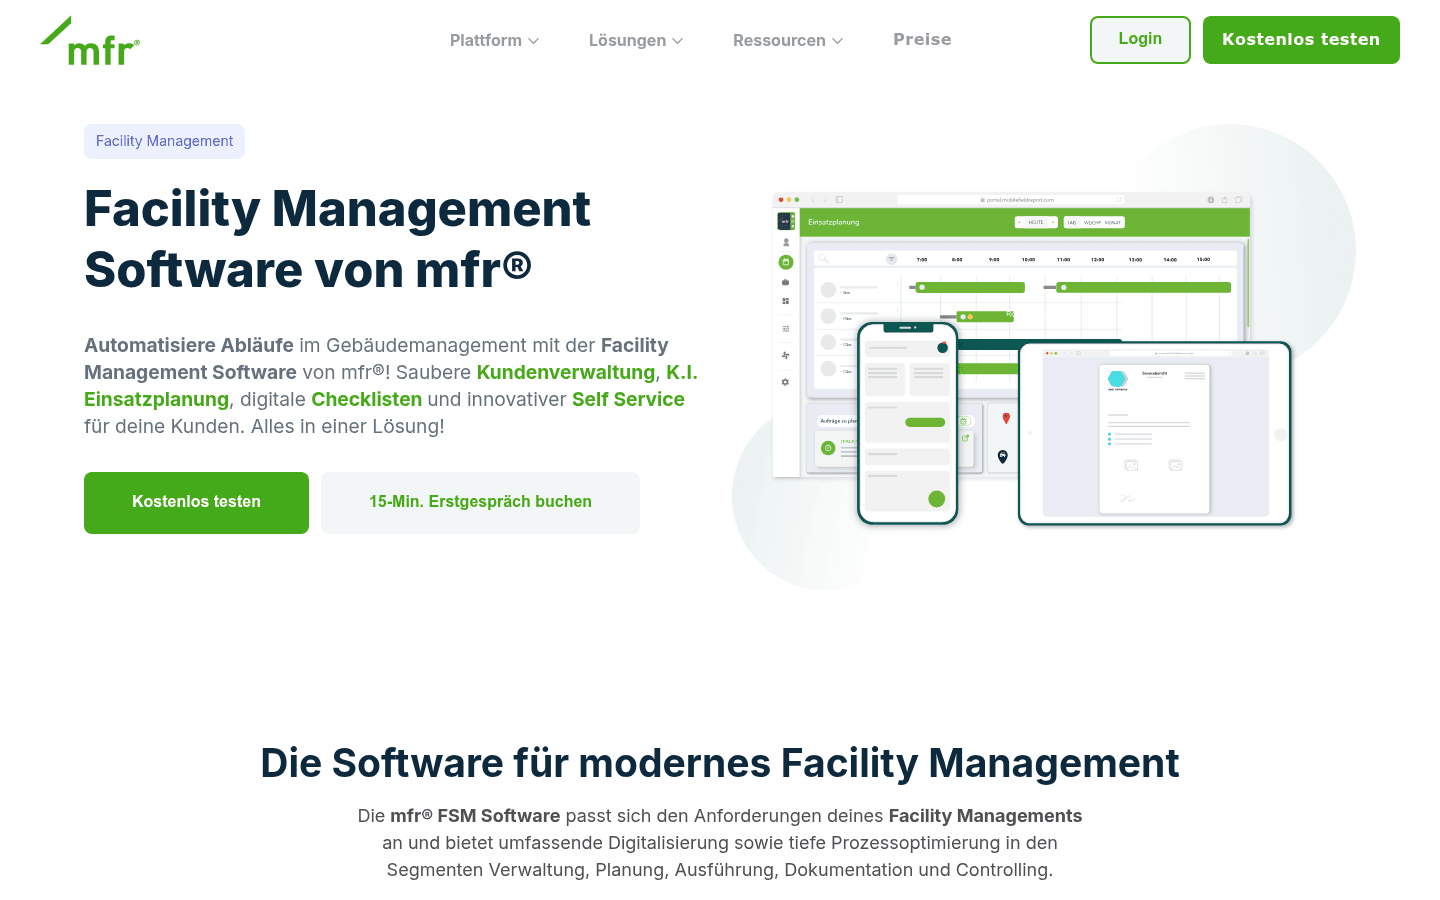Click the product mockup hero image
The height and width of the screenshot is (900, 1440).
(1043, 357)
